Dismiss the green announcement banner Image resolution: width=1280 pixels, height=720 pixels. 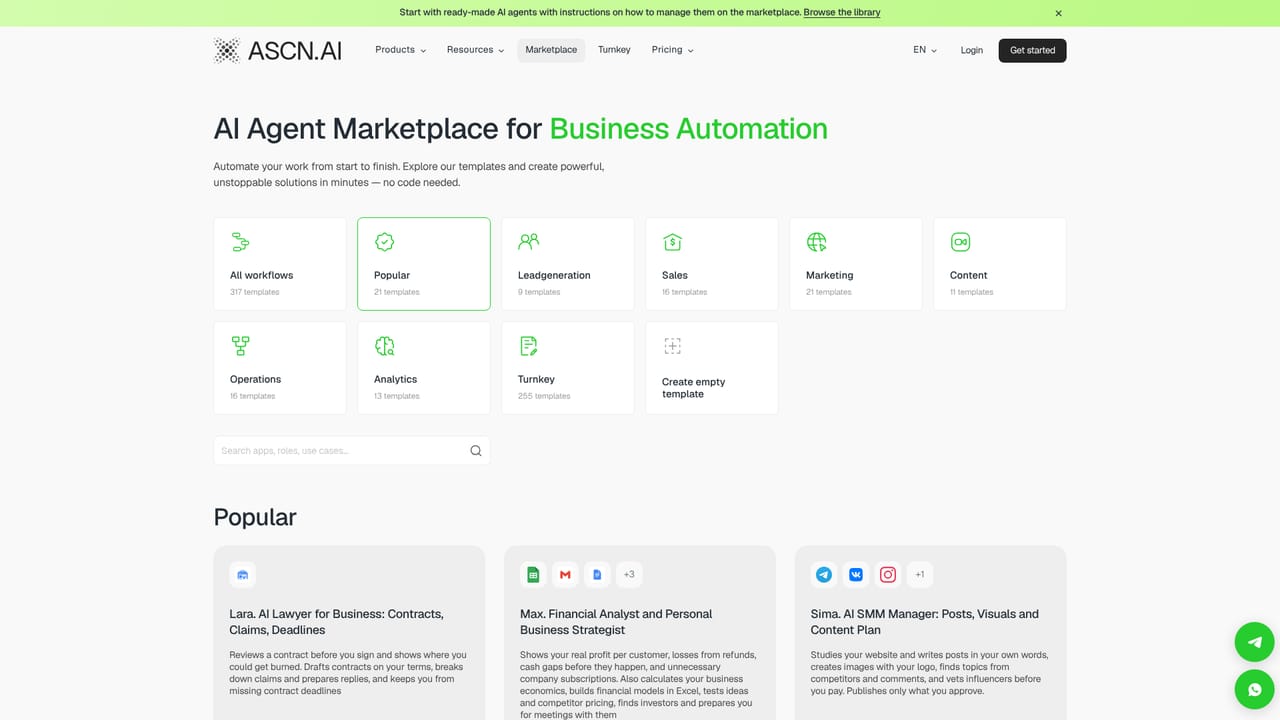[x=1059, y=13]
